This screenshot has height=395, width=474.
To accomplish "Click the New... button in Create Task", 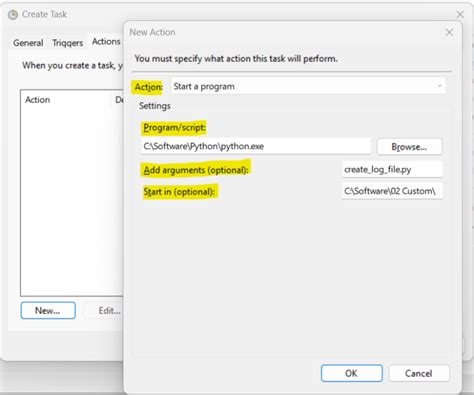I will (x=48, y=310).
